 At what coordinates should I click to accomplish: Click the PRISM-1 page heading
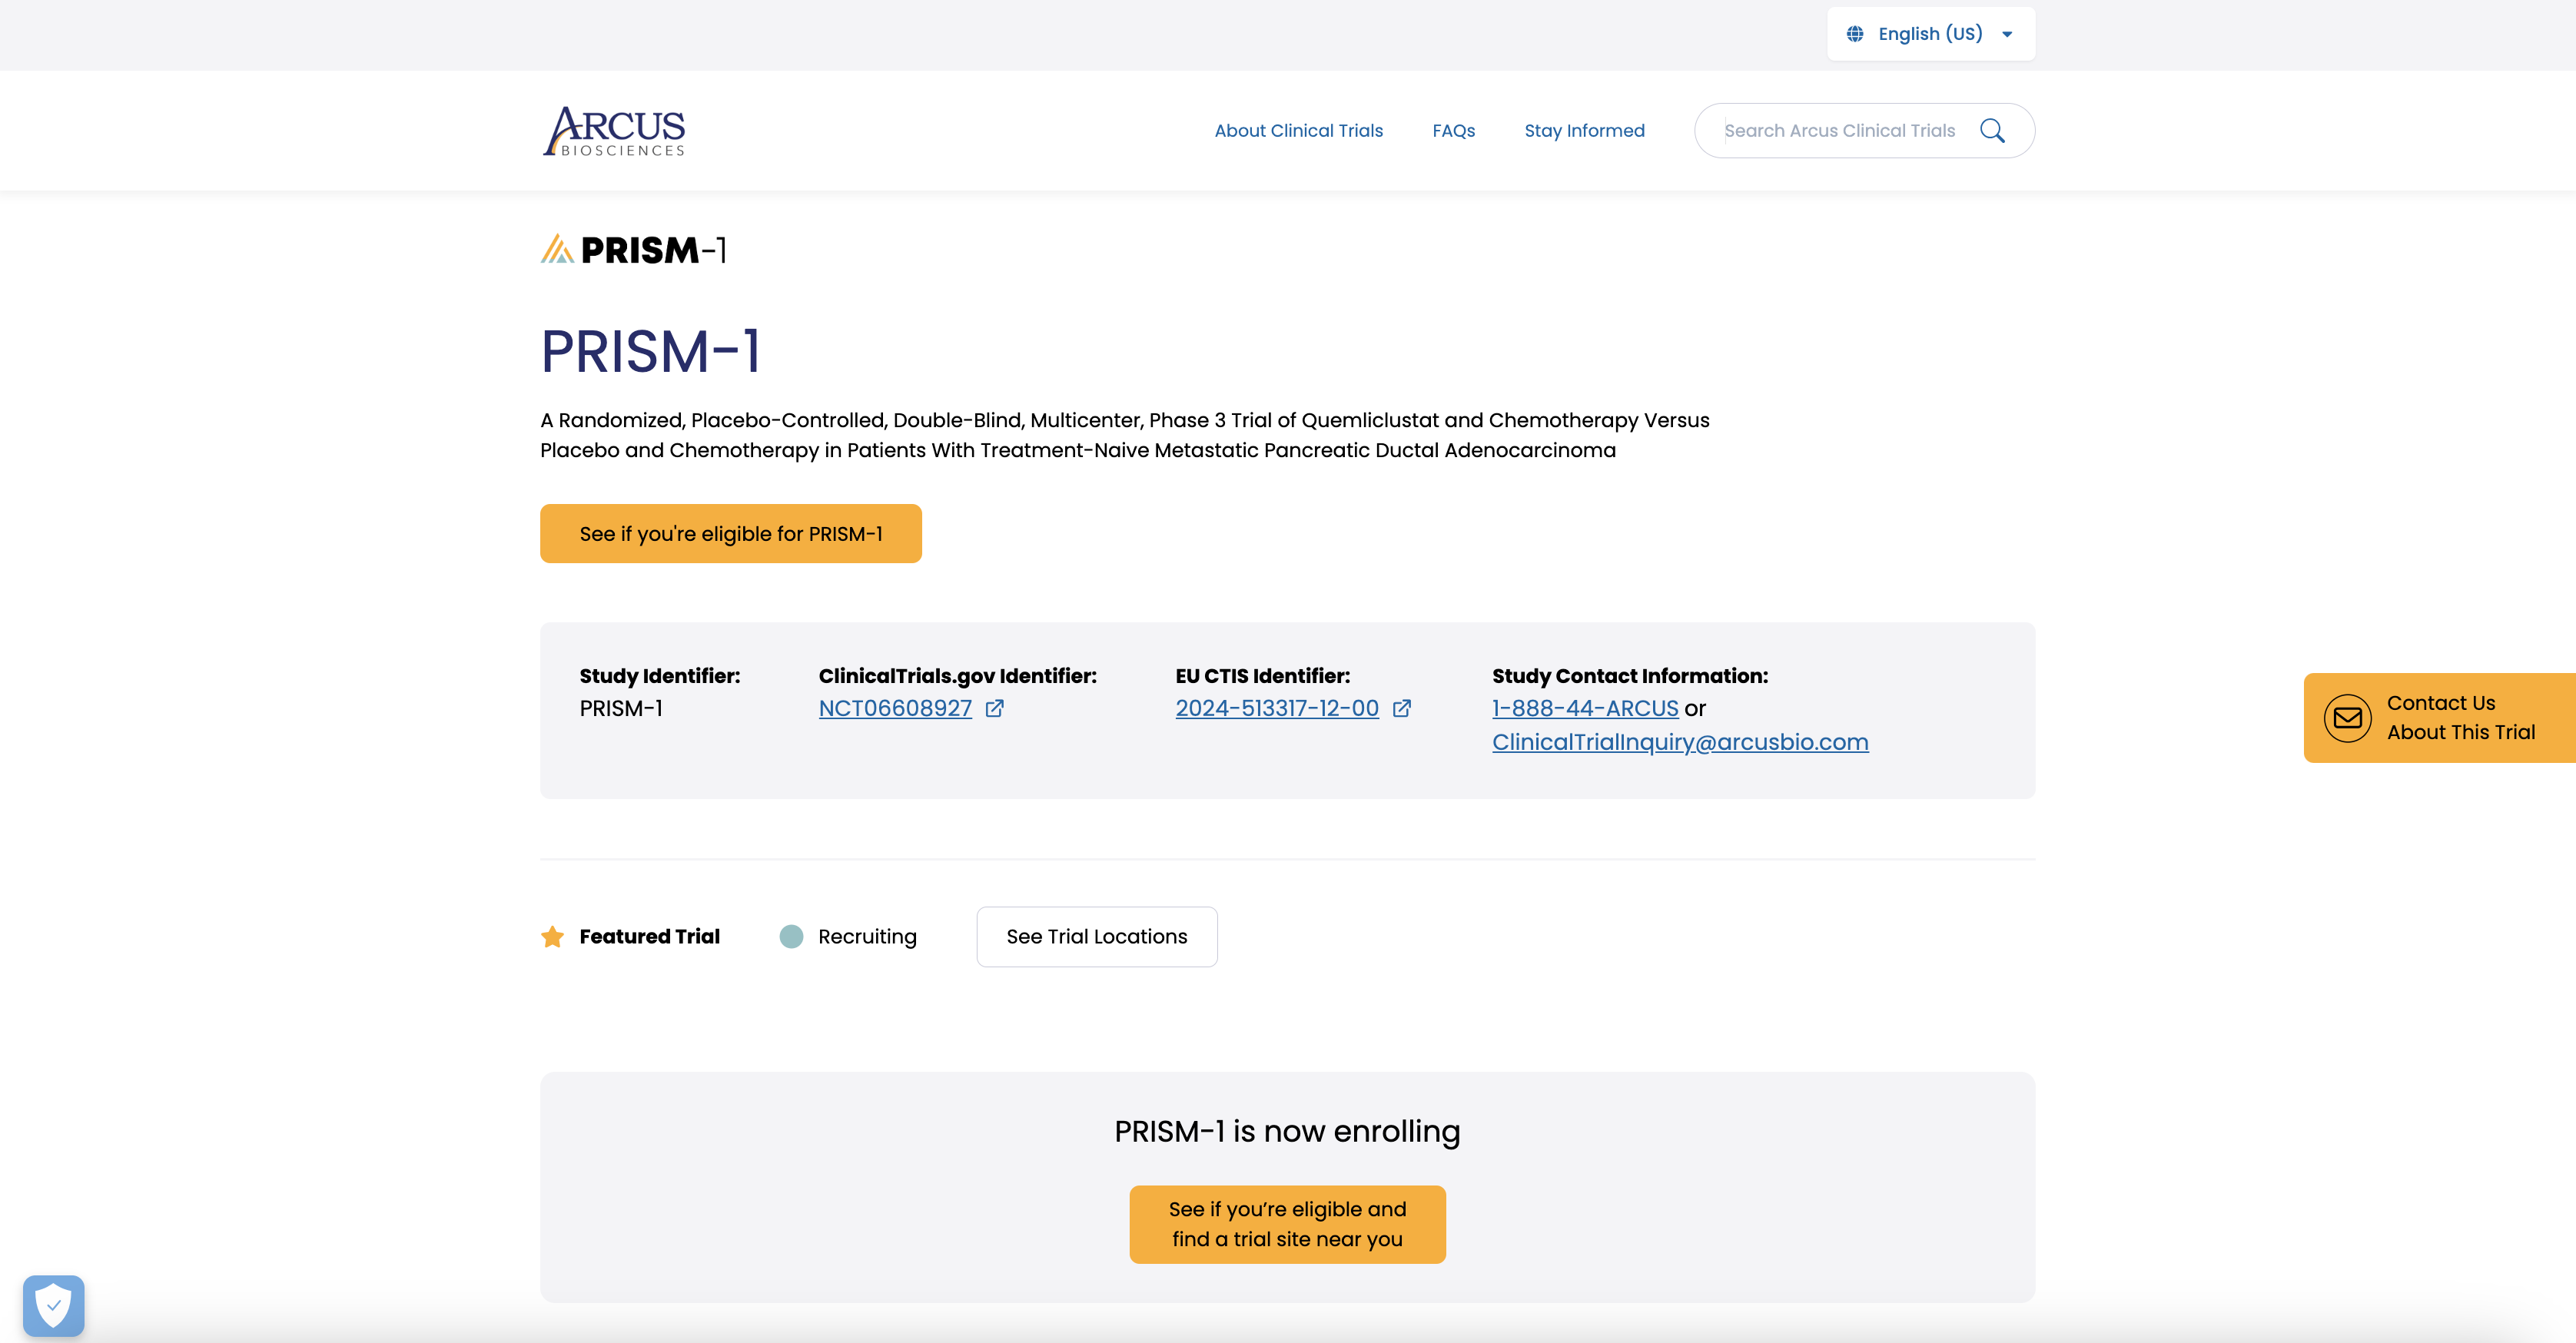651,351
